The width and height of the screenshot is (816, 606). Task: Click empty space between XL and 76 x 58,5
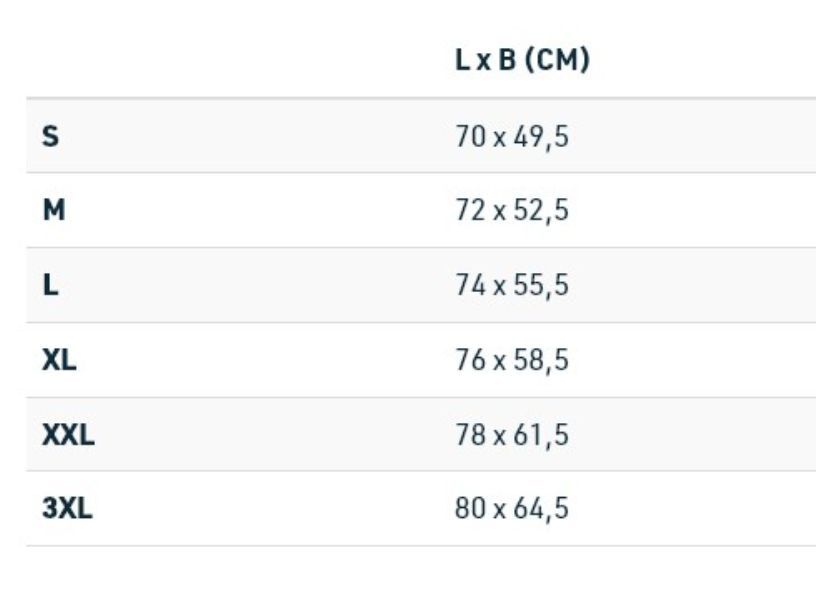click(265, 360)
